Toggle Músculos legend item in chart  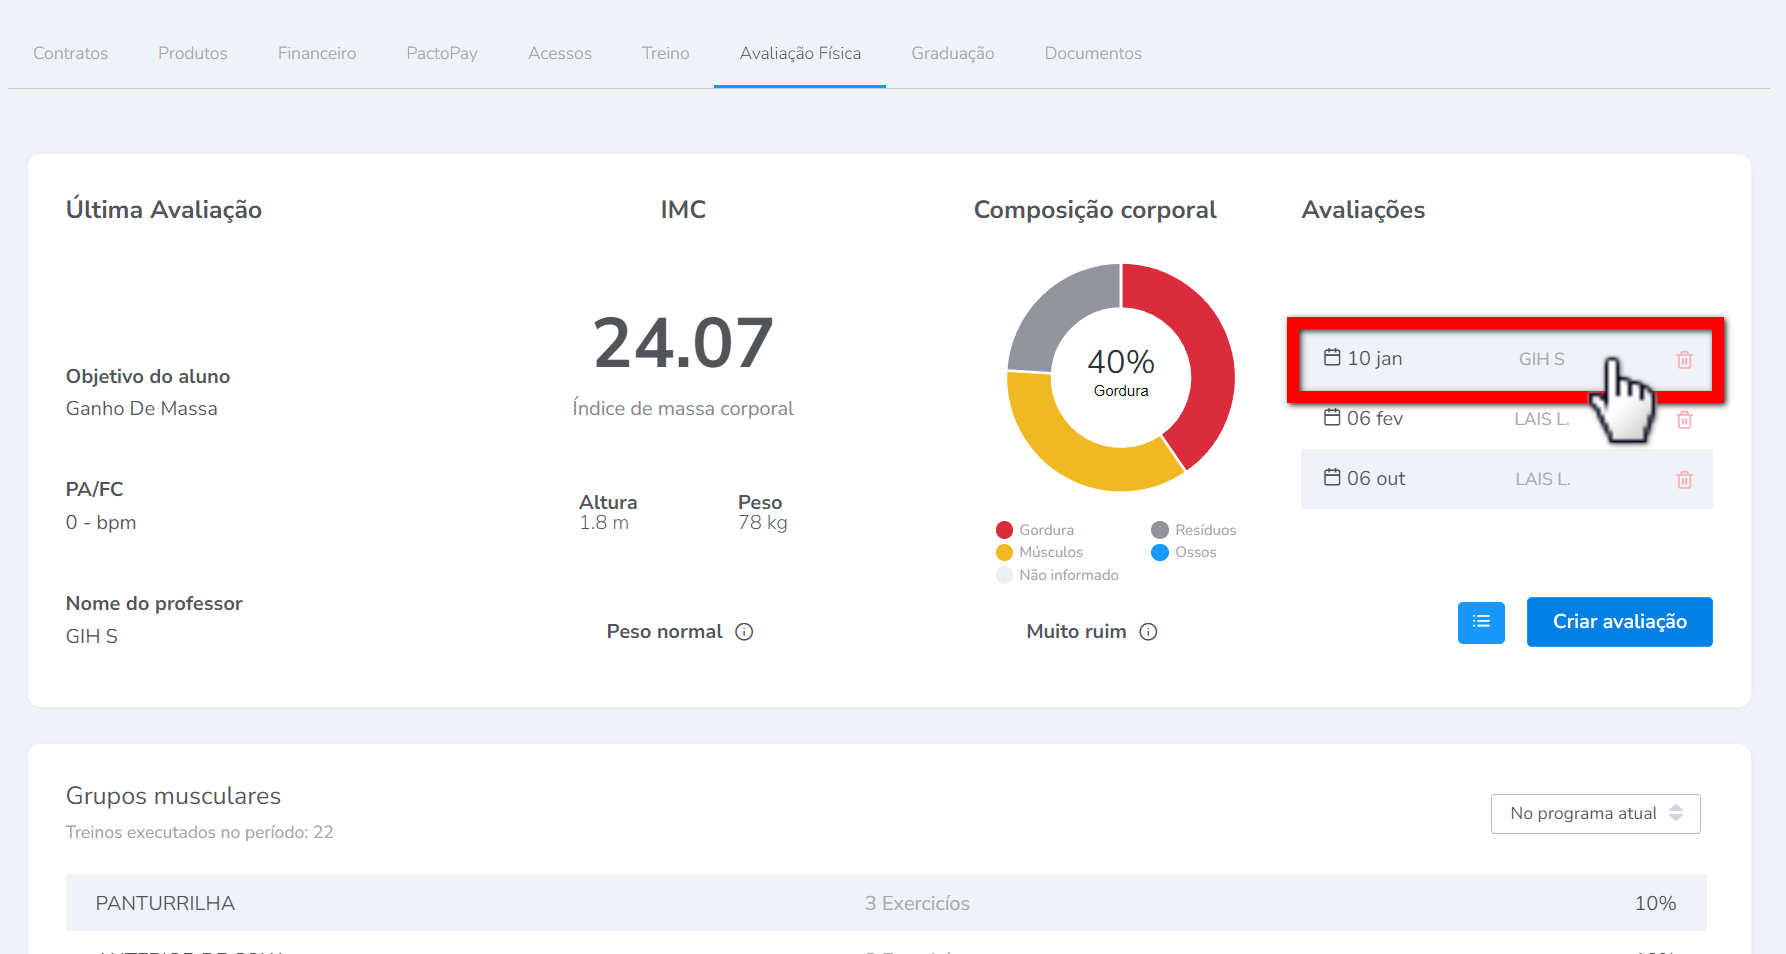point(1040,552)
